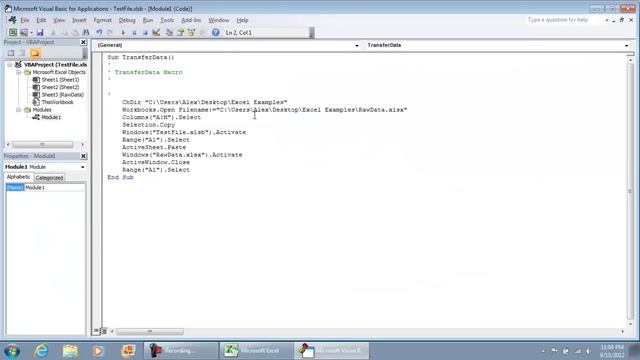
Task: Open the Insert menu
Action: click(x=79, y=20)
